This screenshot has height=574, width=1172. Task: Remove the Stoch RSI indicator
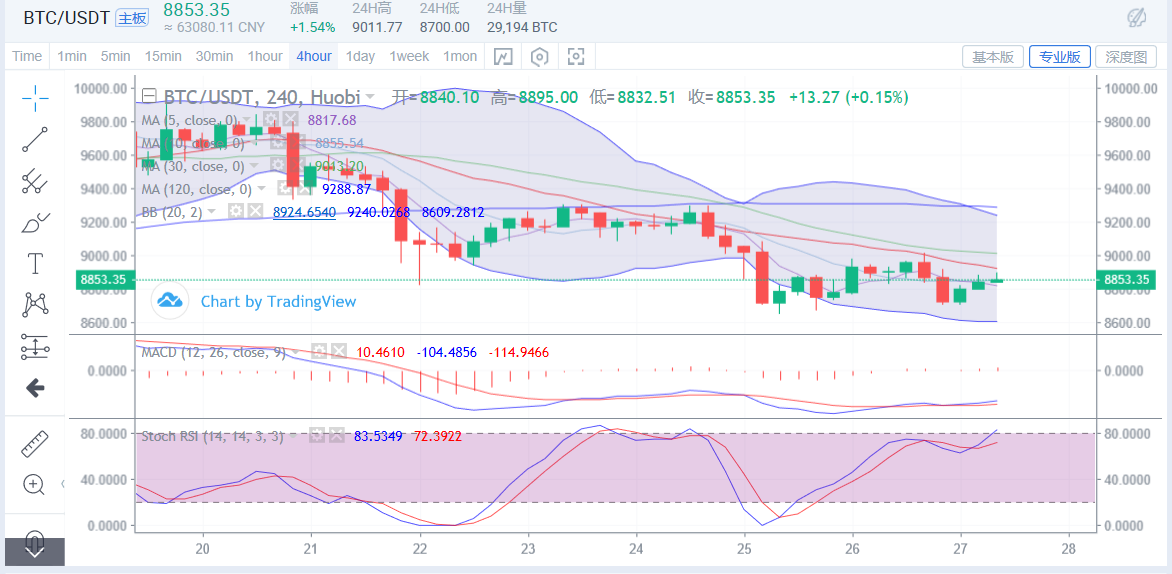[x=336, y=436]
